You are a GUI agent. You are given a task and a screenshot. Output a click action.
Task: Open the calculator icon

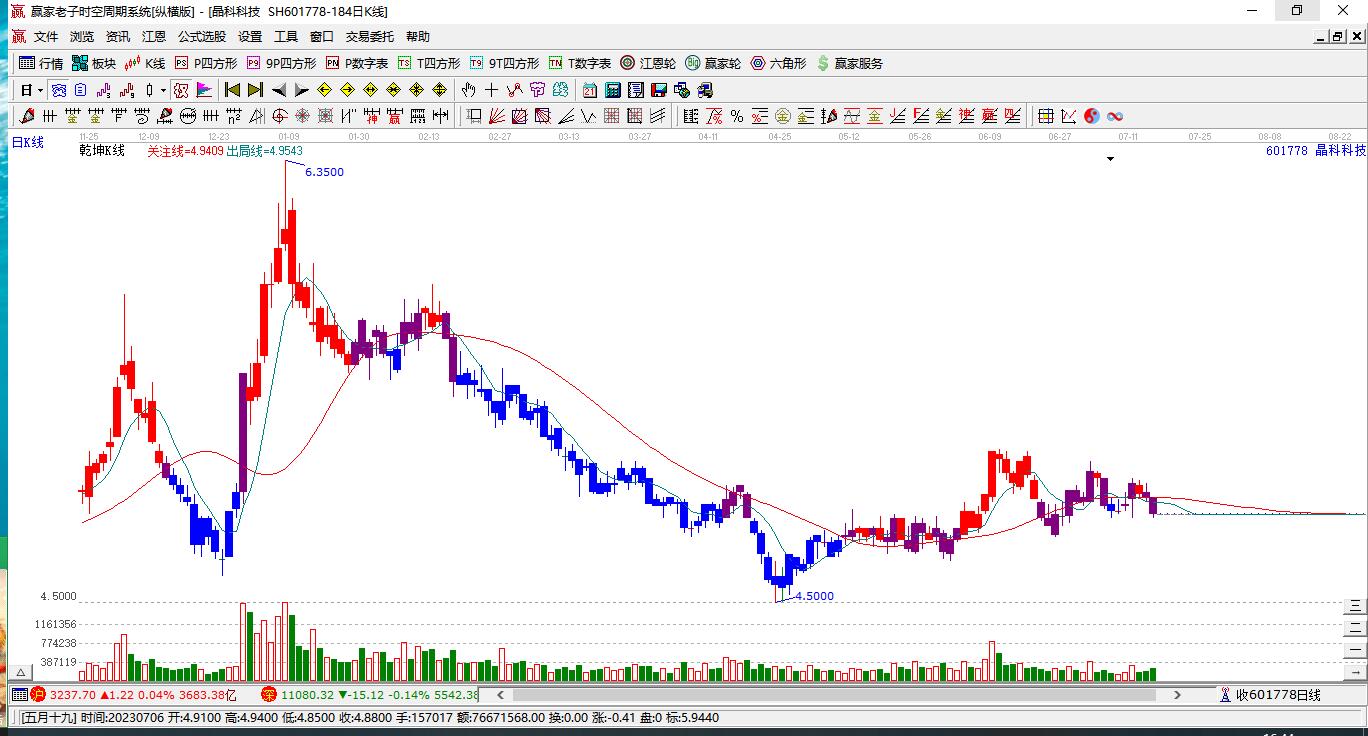[613, 90]
